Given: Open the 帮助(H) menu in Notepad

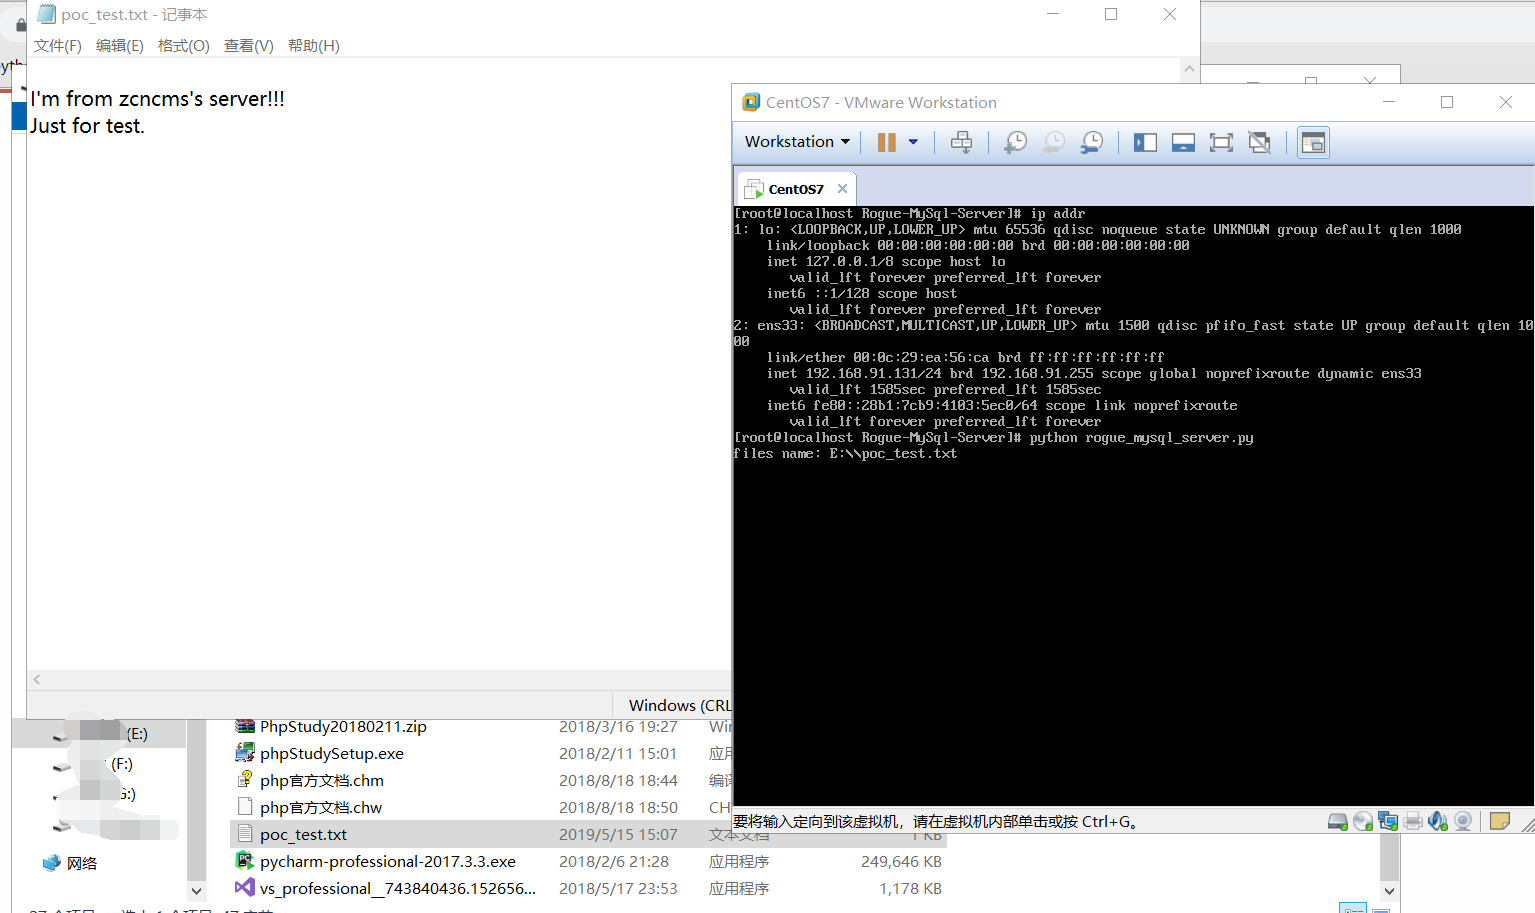Looking at the screenshot, I should point(314,46).
